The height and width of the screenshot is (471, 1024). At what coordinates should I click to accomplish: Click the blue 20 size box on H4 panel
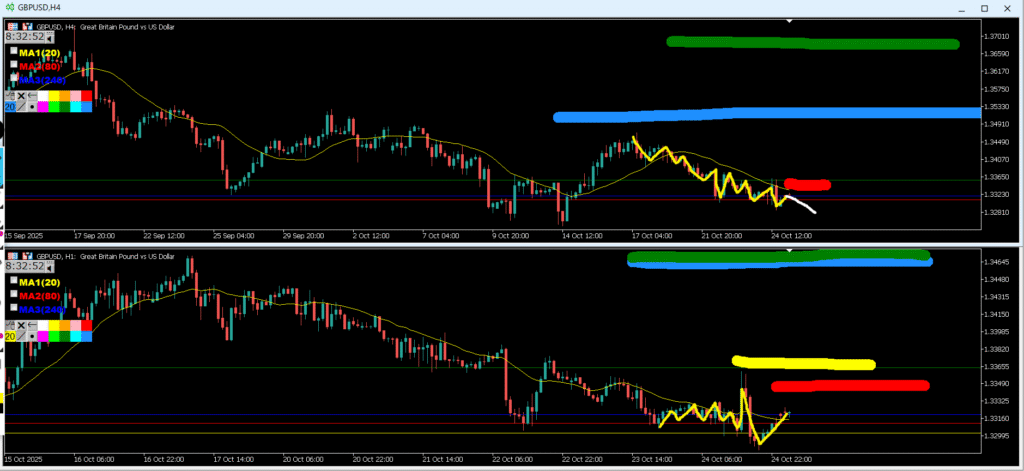(x=10, y=107)
